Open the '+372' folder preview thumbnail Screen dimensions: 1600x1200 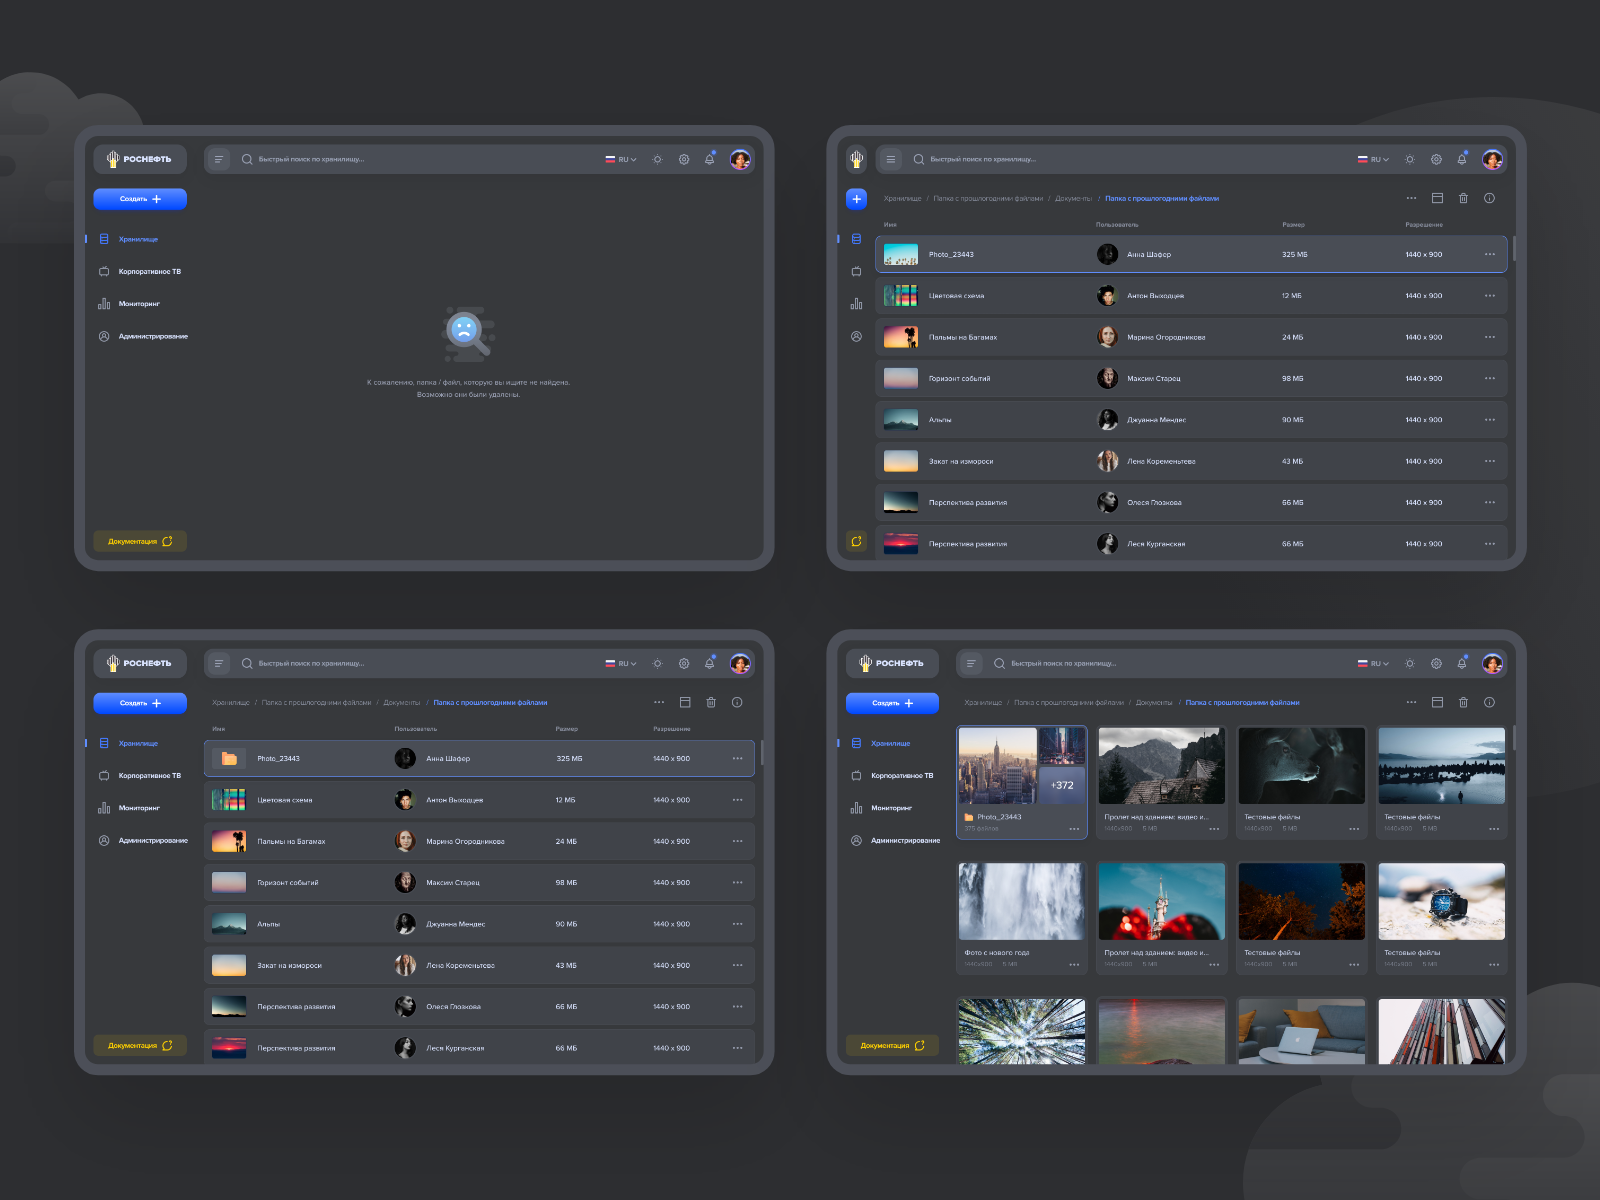tap(1062, 785)
